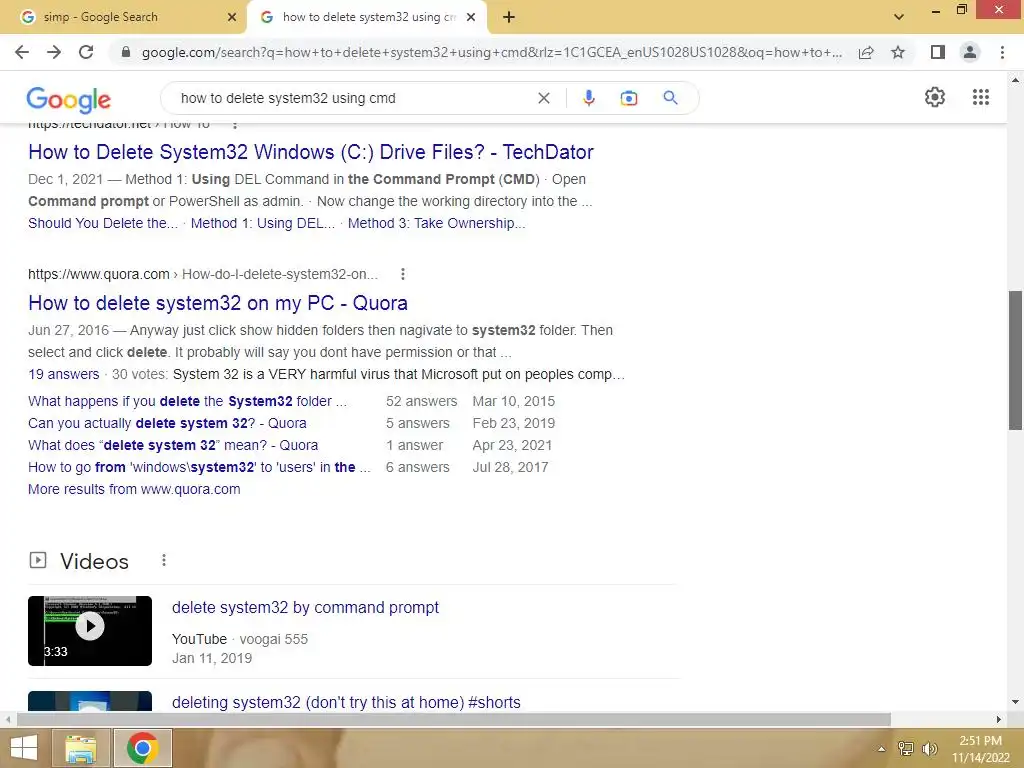Open 'How to delete system32 on my PC - Quora'

(217, 303)
